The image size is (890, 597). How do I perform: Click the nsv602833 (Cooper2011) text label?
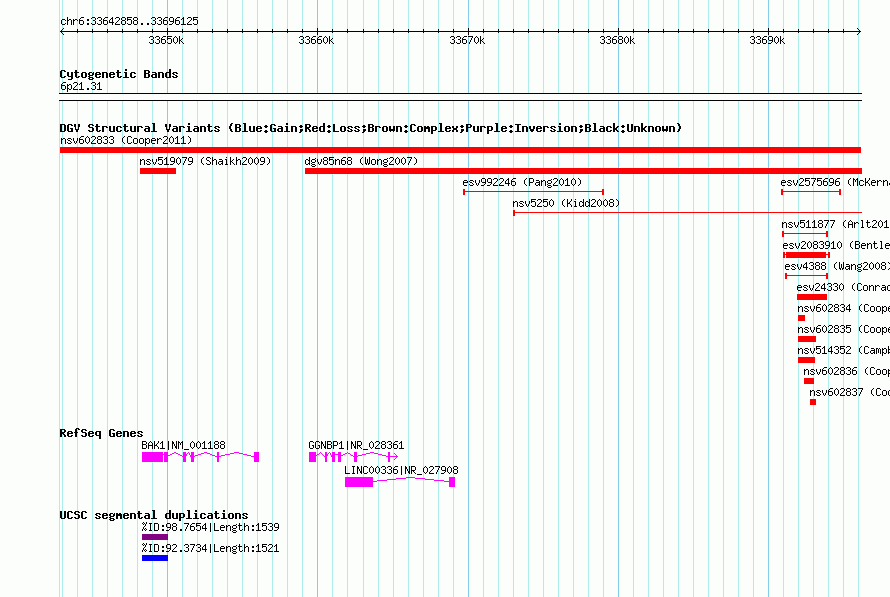point(126,140)
